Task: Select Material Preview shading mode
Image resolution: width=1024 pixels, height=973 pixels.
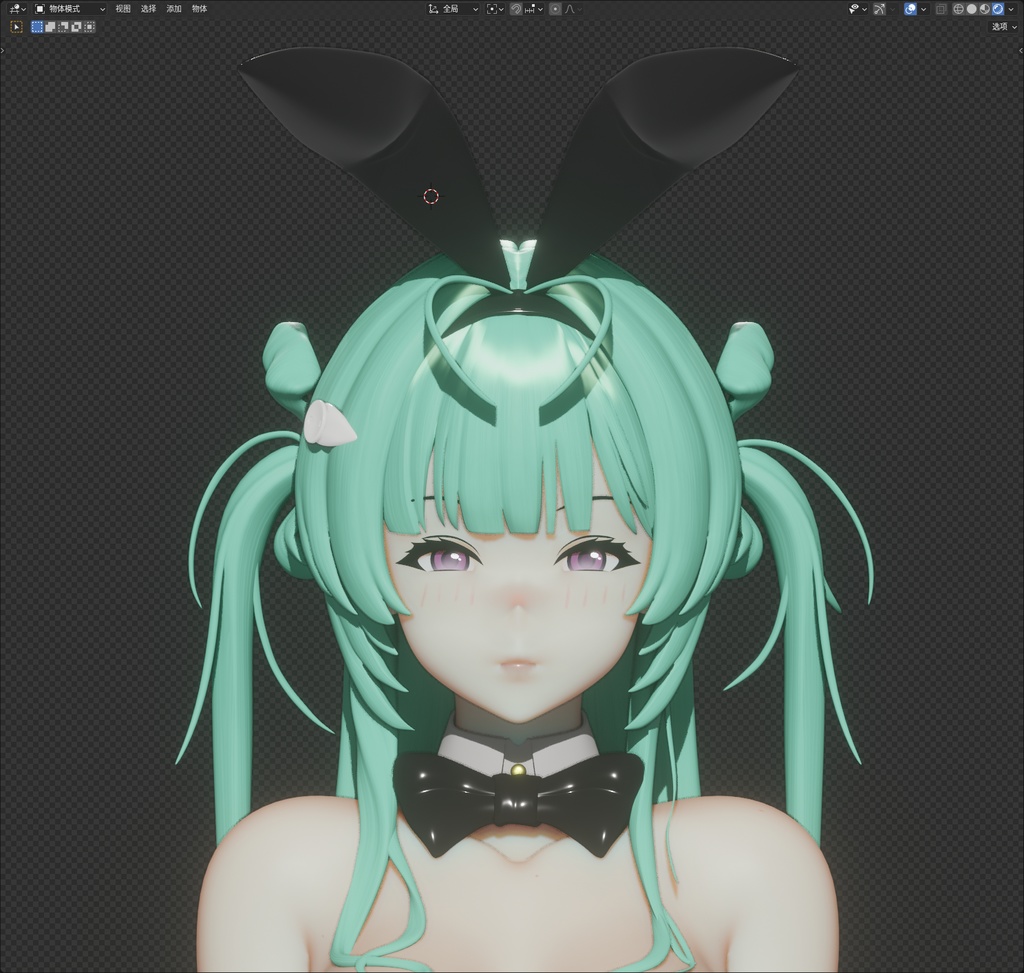Action: tap(987, 9)
